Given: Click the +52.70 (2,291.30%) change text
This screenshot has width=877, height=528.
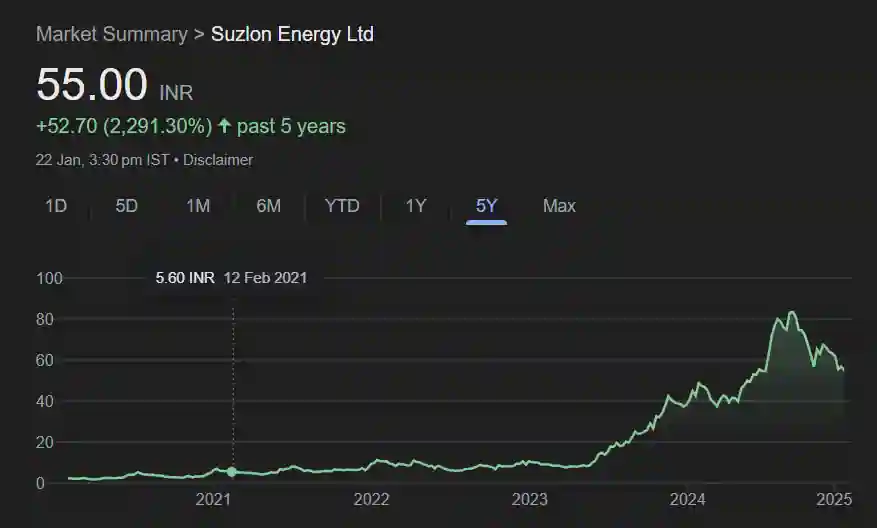Looking at the screenshot, I should [x=124, y=126].
